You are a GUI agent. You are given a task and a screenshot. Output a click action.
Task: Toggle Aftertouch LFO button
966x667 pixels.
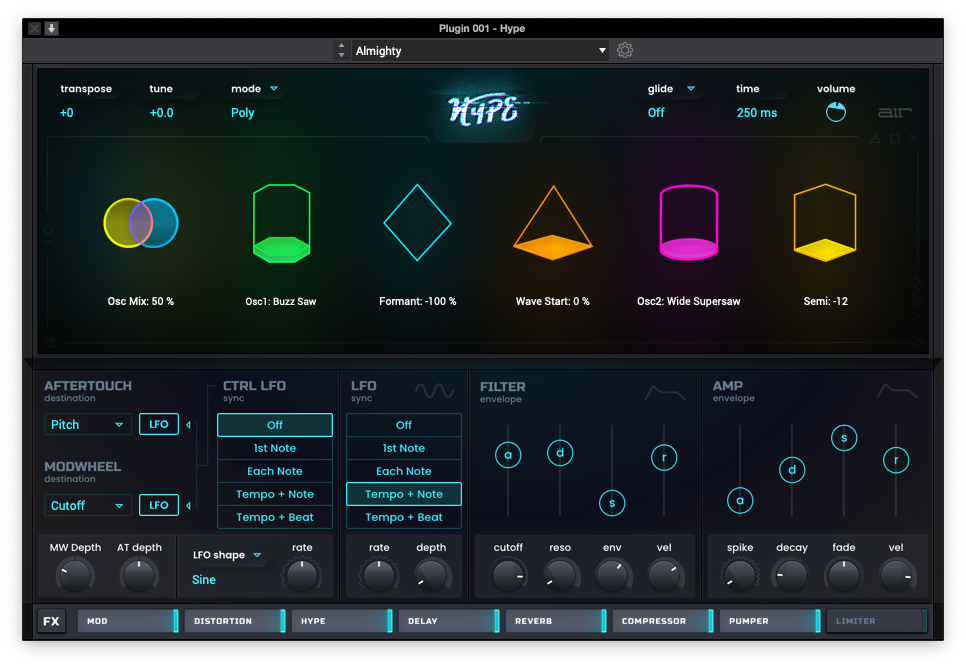coord(159,424)
